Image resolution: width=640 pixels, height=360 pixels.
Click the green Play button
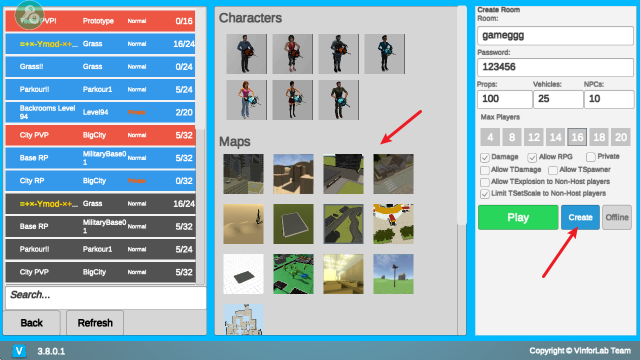pyautogui.click(x=518, y=218)
